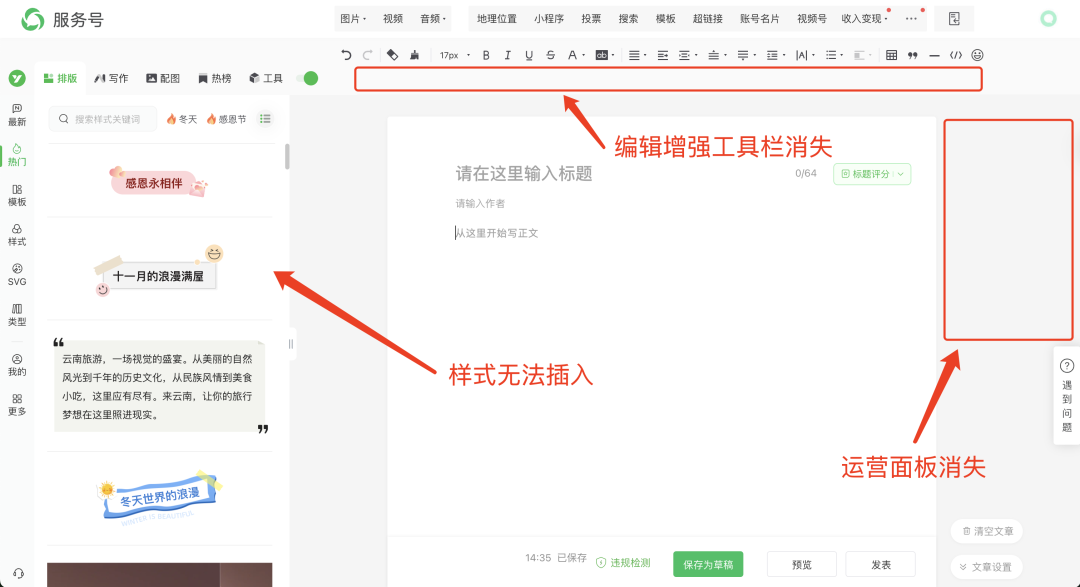Select the 感恩永相伴 style thumbnail
Image resolution: width=1080 pixels, height=587 pixels.
pyautogui.click(x=159, y=181)
